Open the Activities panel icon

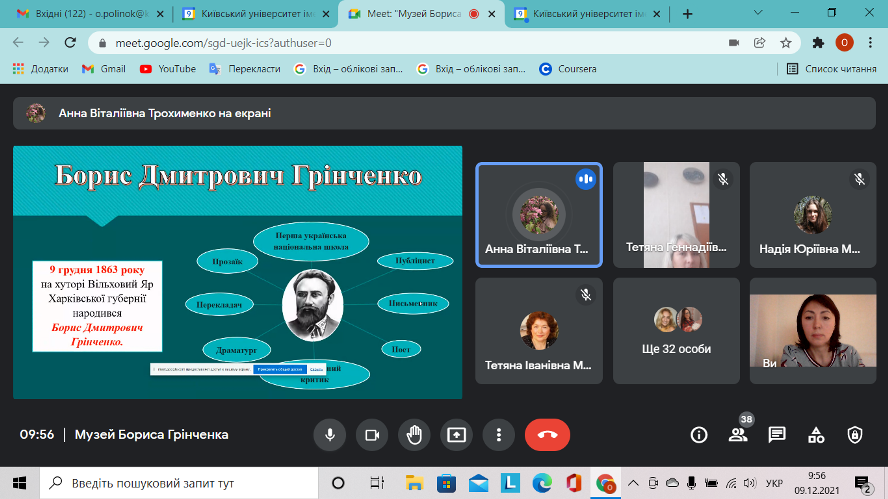[x=816, y=435]
